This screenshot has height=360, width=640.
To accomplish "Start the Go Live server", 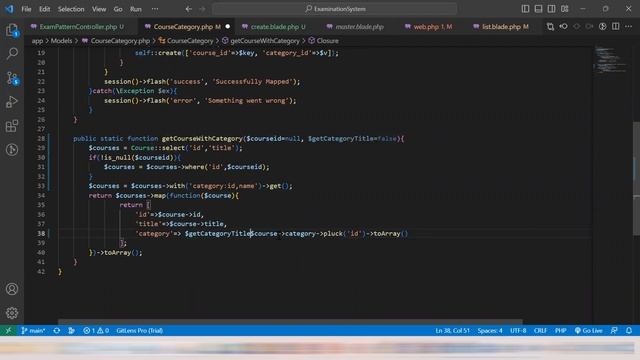I will coord(589,331).
